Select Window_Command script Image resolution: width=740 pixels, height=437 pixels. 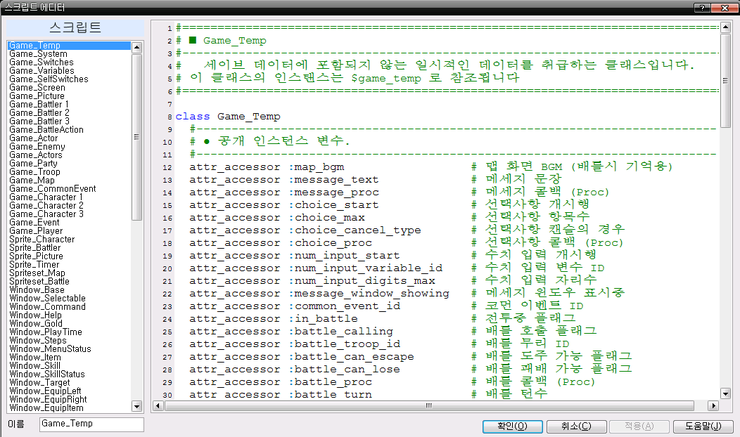69,307
